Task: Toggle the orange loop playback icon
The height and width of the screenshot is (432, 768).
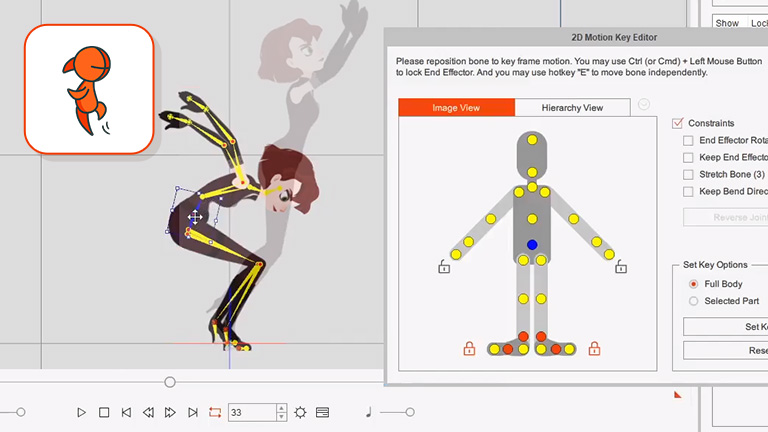Action: [x=215, y=412]
